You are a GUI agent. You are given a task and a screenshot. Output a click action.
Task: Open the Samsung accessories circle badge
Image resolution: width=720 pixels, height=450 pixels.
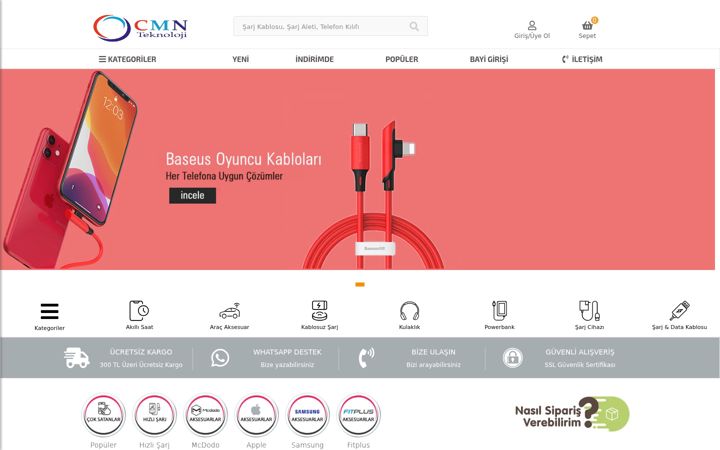click(308, 415)
